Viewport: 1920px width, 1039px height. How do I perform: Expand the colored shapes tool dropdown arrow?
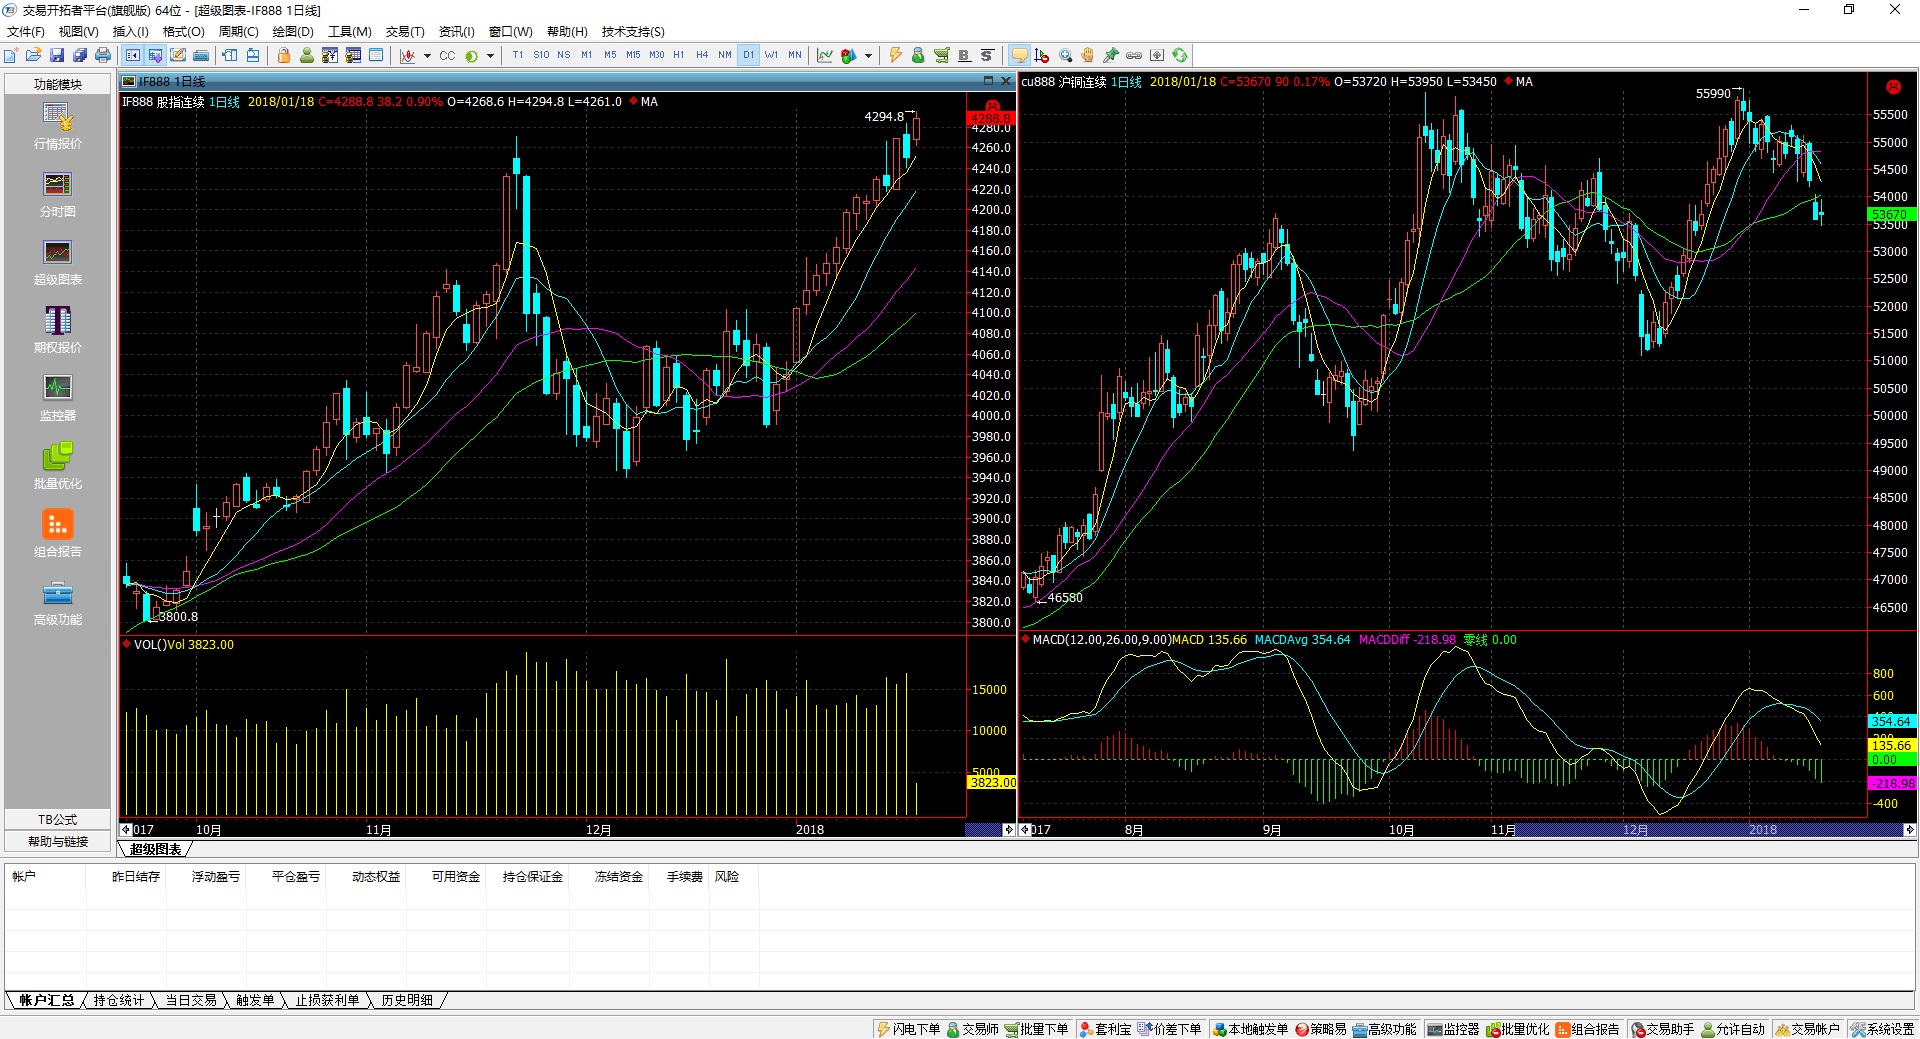(x=868, y=56)
